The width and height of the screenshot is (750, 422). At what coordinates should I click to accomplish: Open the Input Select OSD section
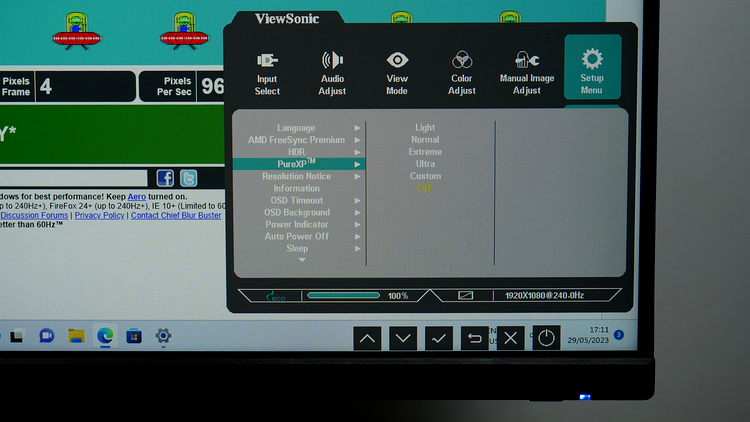(x=267, y=74)
